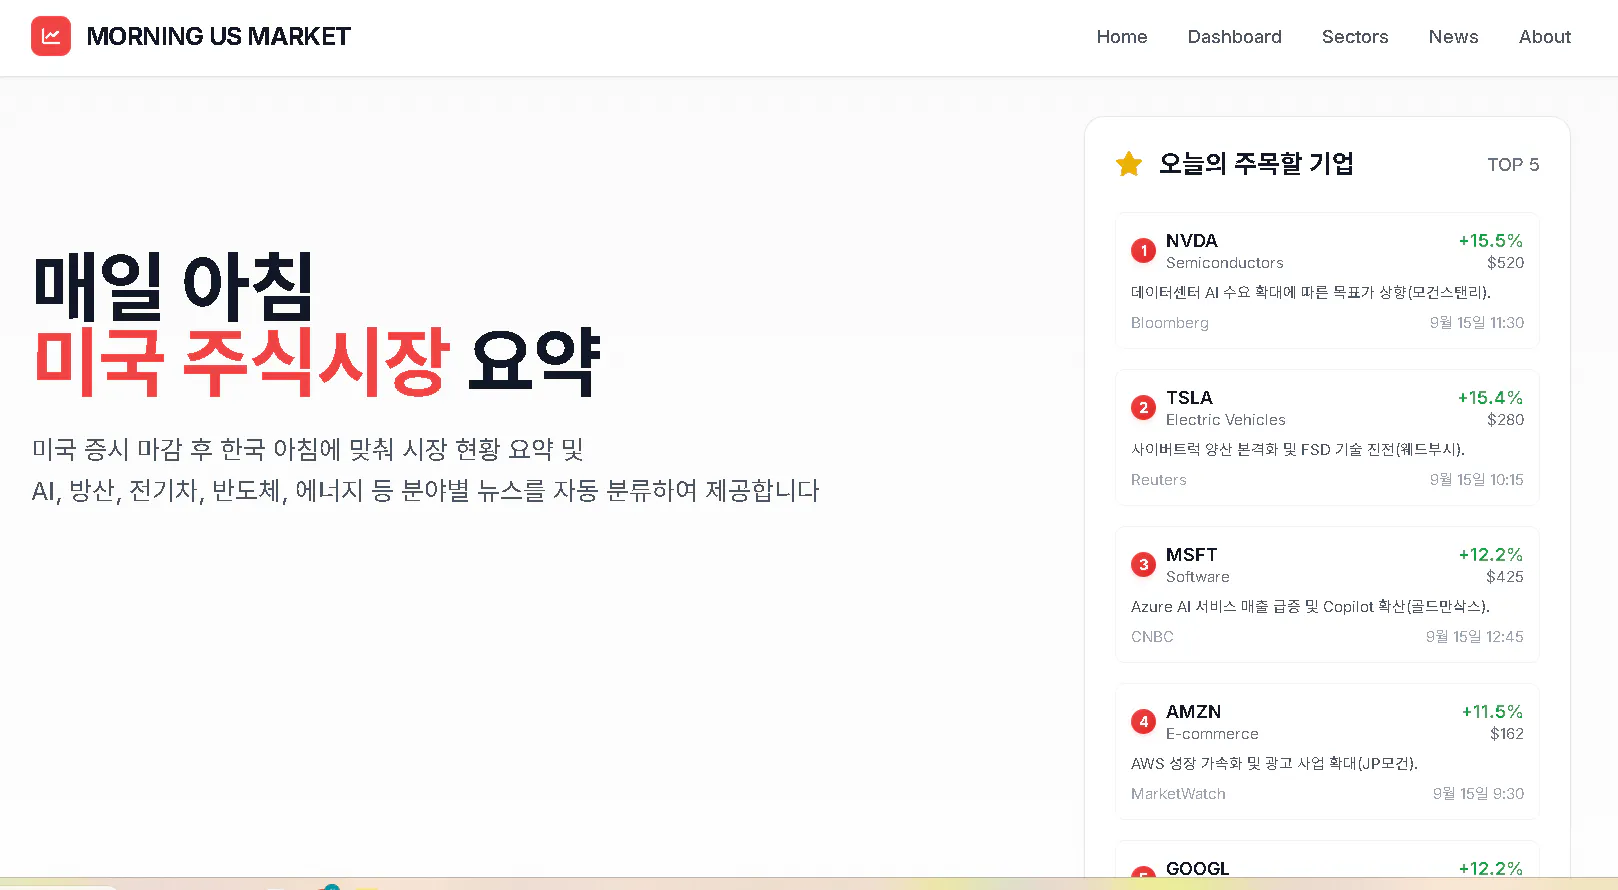Click rank 1 badge for NVDA
Screen dimensions: 1618x890
1143,251
